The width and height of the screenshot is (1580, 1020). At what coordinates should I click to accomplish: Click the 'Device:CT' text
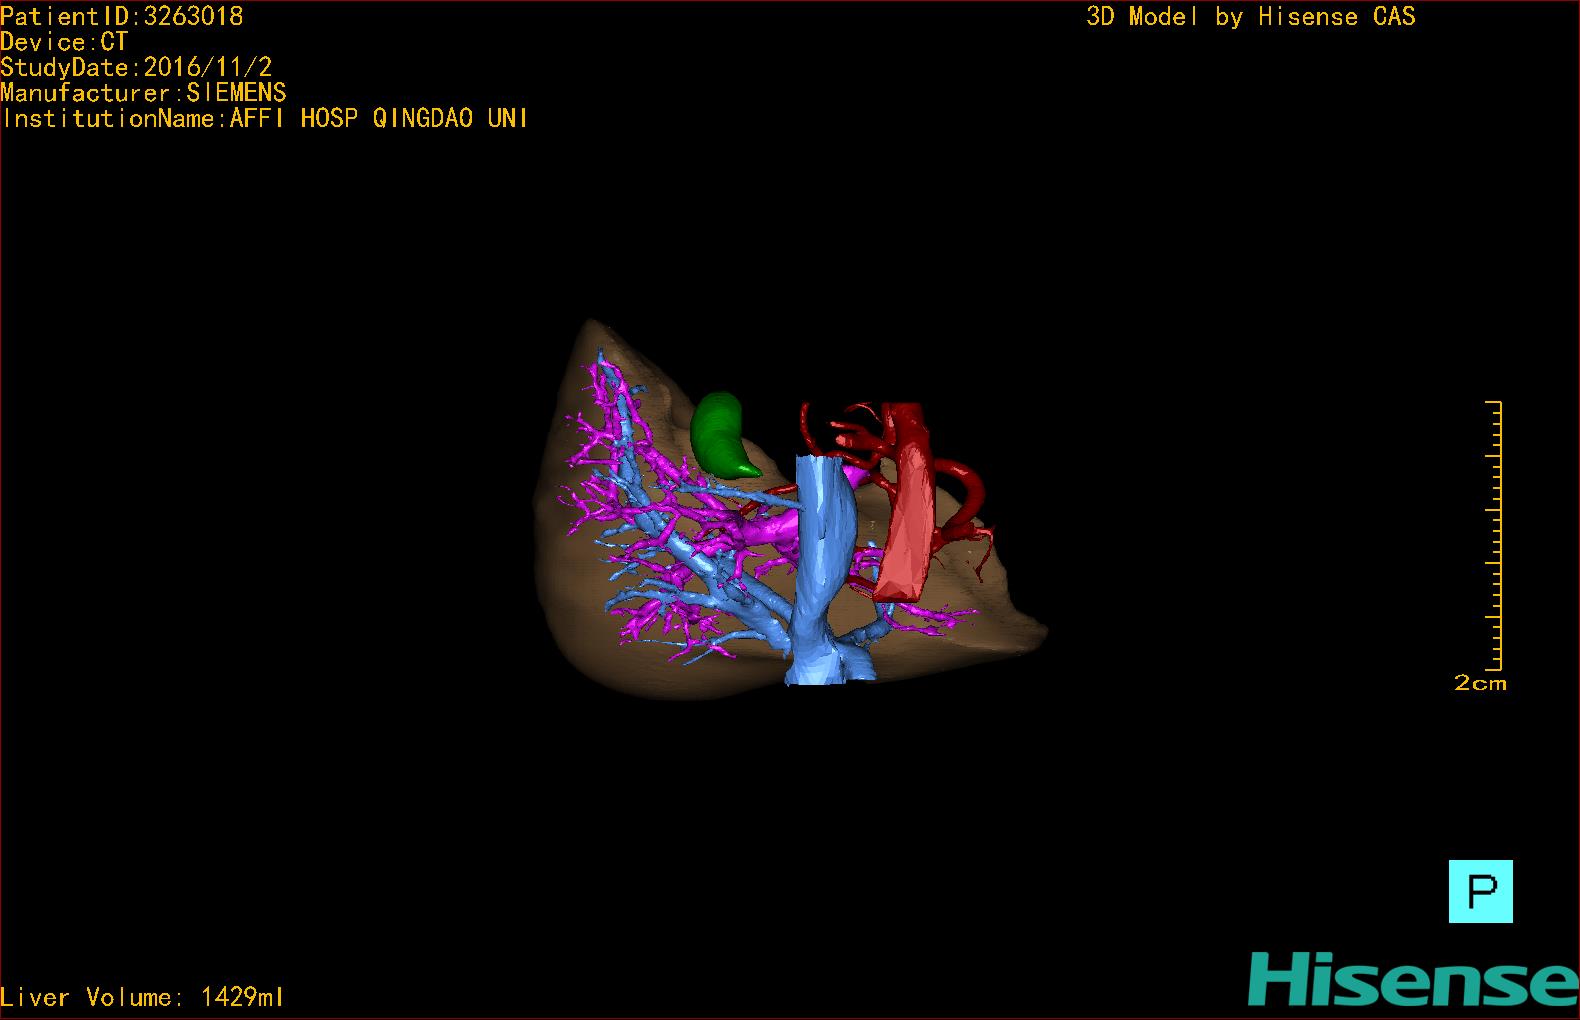click(x=64, y=42)
